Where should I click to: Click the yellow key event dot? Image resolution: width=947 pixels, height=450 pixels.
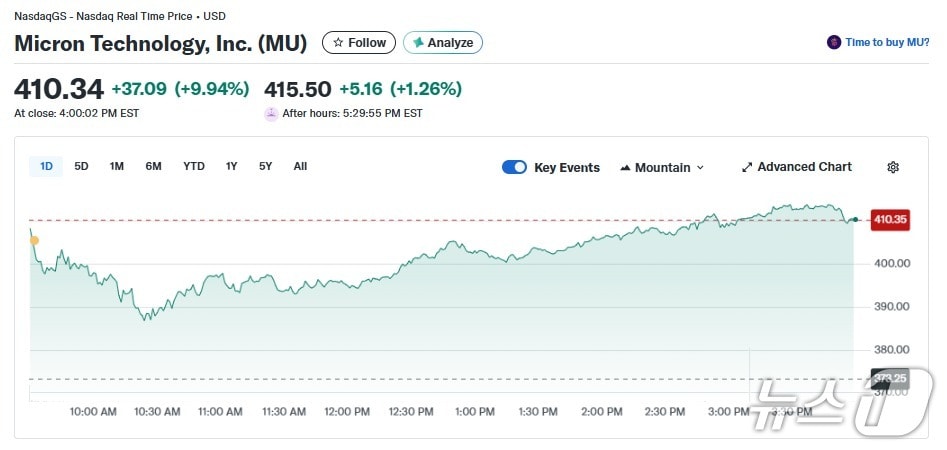[35, 240]
